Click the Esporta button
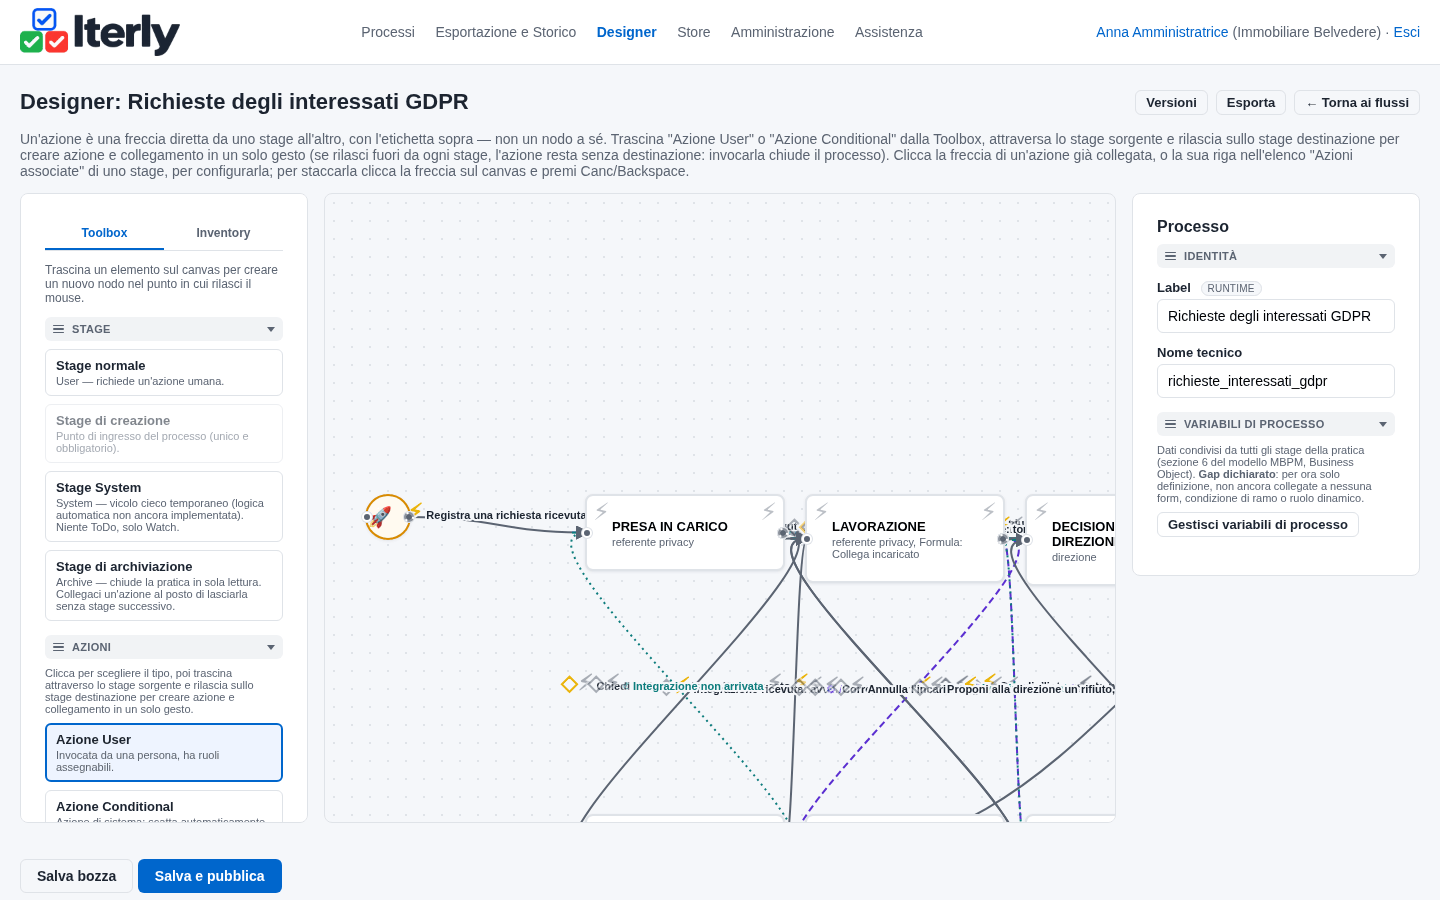The width and height of the screenshot is (1440, 900). (1251, 103)
